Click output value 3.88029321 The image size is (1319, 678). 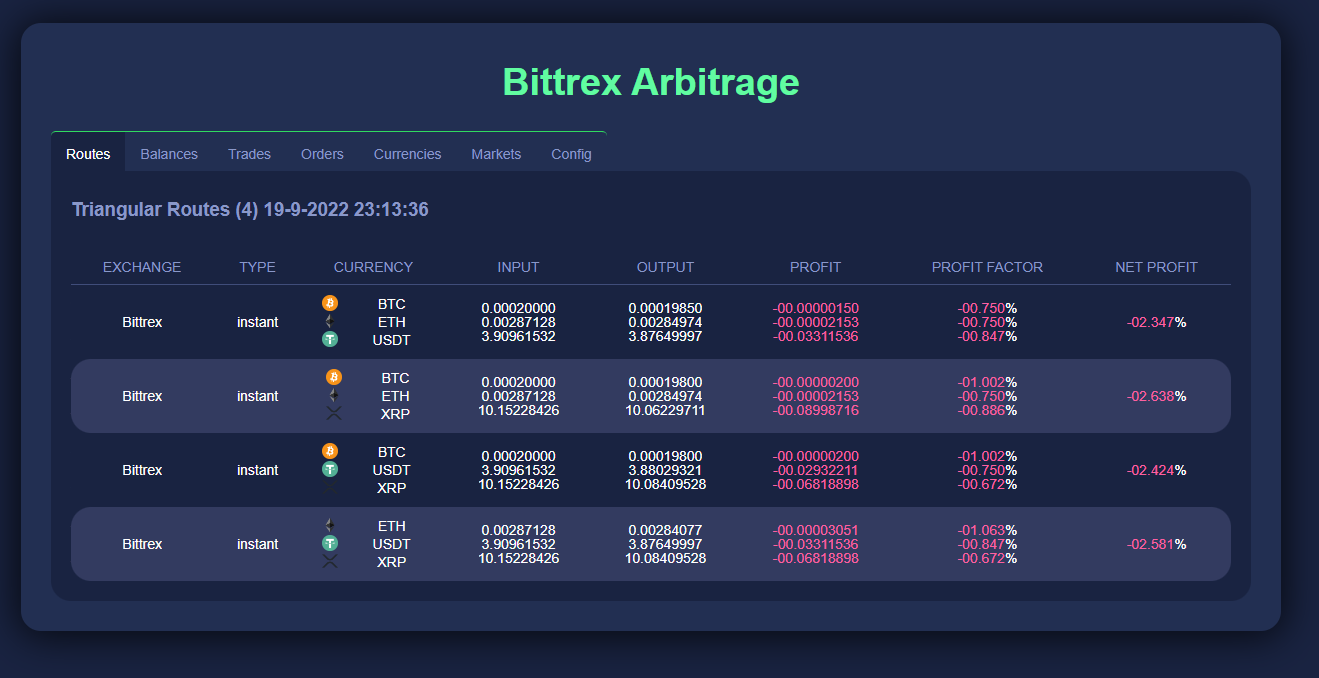[x=665, y=470]
